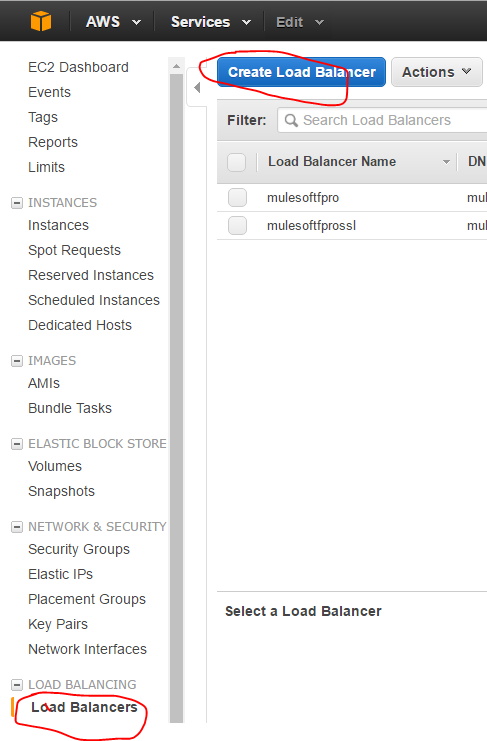This screenshot has width=487, height=741.
Task: Open Instances page
Action: coord(58,225)
